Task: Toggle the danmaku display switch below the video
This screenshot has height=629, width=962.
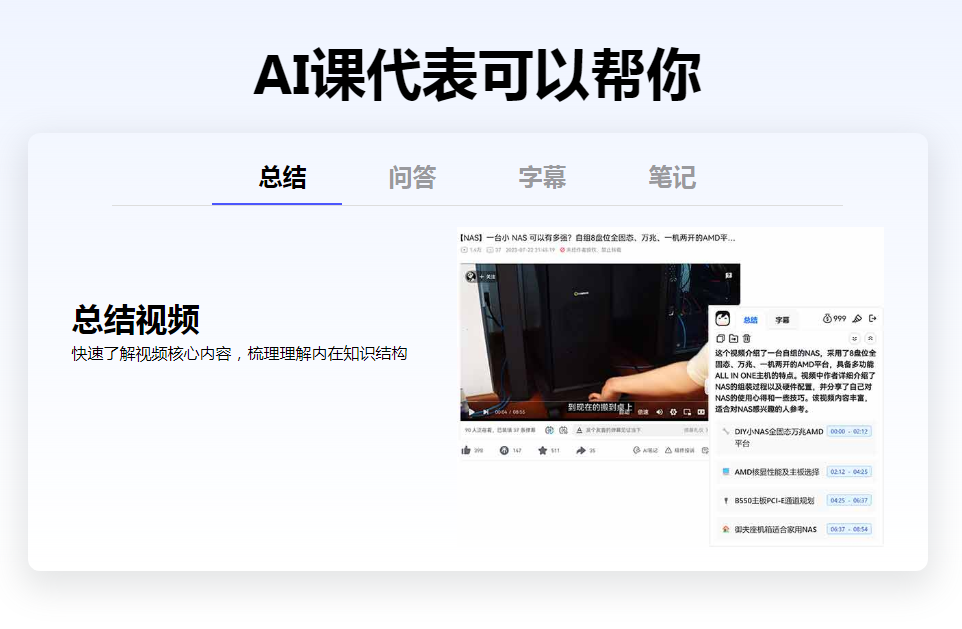Action: click(x=550, y=430)
